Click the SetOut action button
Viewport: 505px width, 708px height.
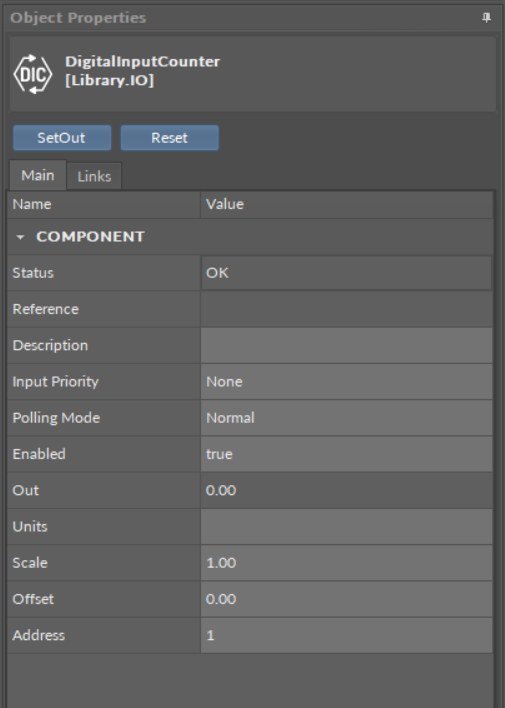click(x=62, y=138)
